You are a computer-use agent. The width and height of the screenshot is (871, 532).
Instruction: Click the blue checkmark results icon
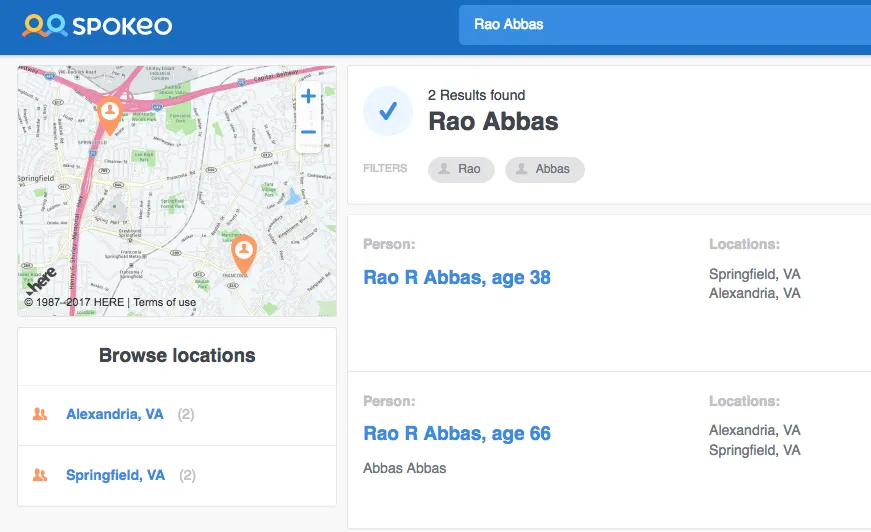point(388,111)
